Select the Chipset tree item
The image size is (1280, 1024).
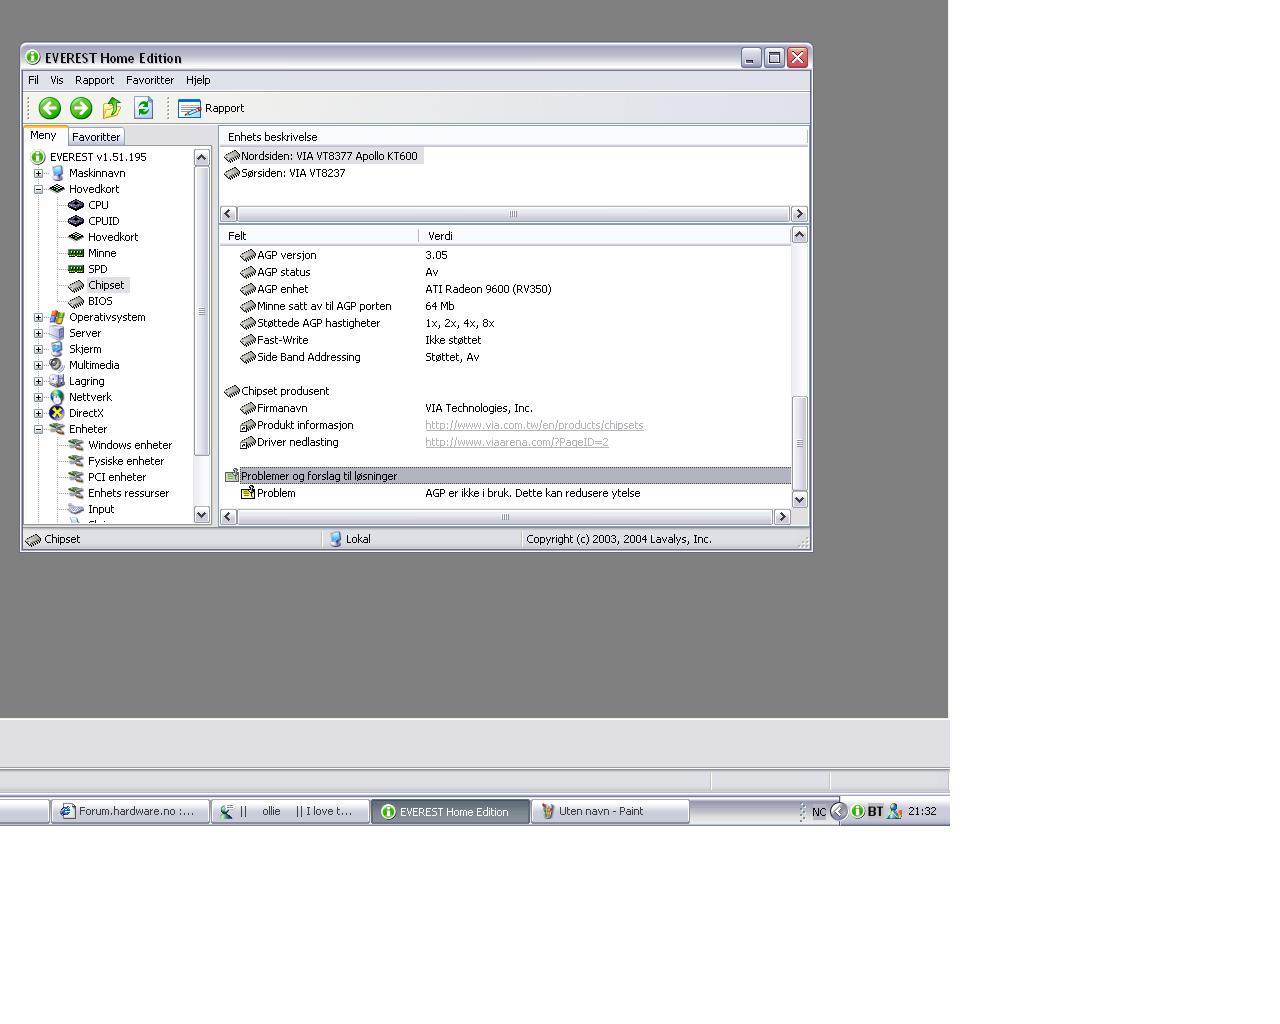pos(106,285)
